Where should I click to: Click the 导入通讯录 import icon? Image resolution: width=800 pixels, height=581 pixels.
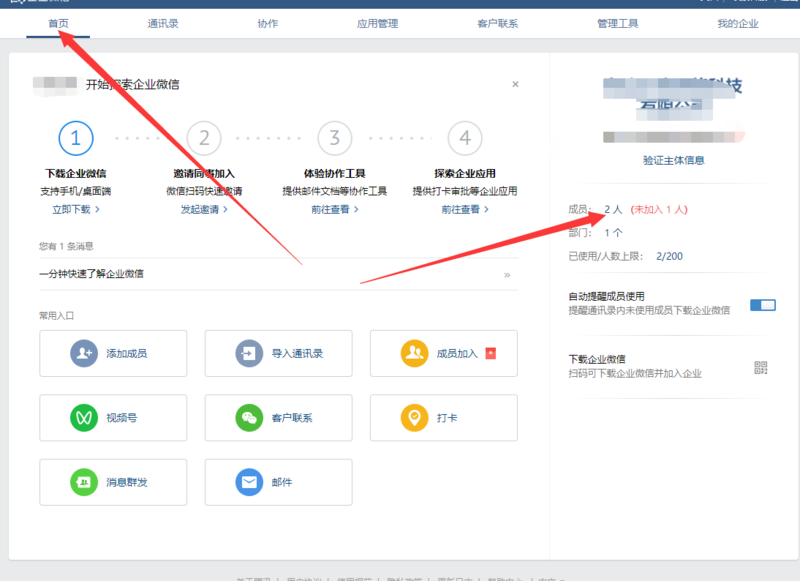pyautogui.click(x=249, y=353)
